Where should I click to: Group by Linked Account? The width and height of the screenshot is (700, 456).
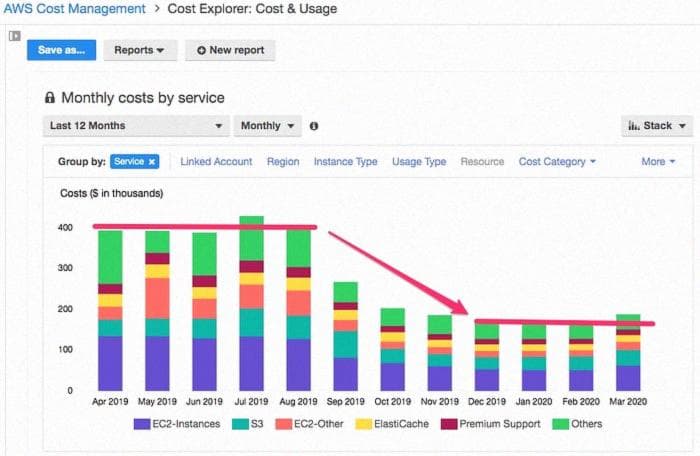pyautogui.click(x=216, y=162)
